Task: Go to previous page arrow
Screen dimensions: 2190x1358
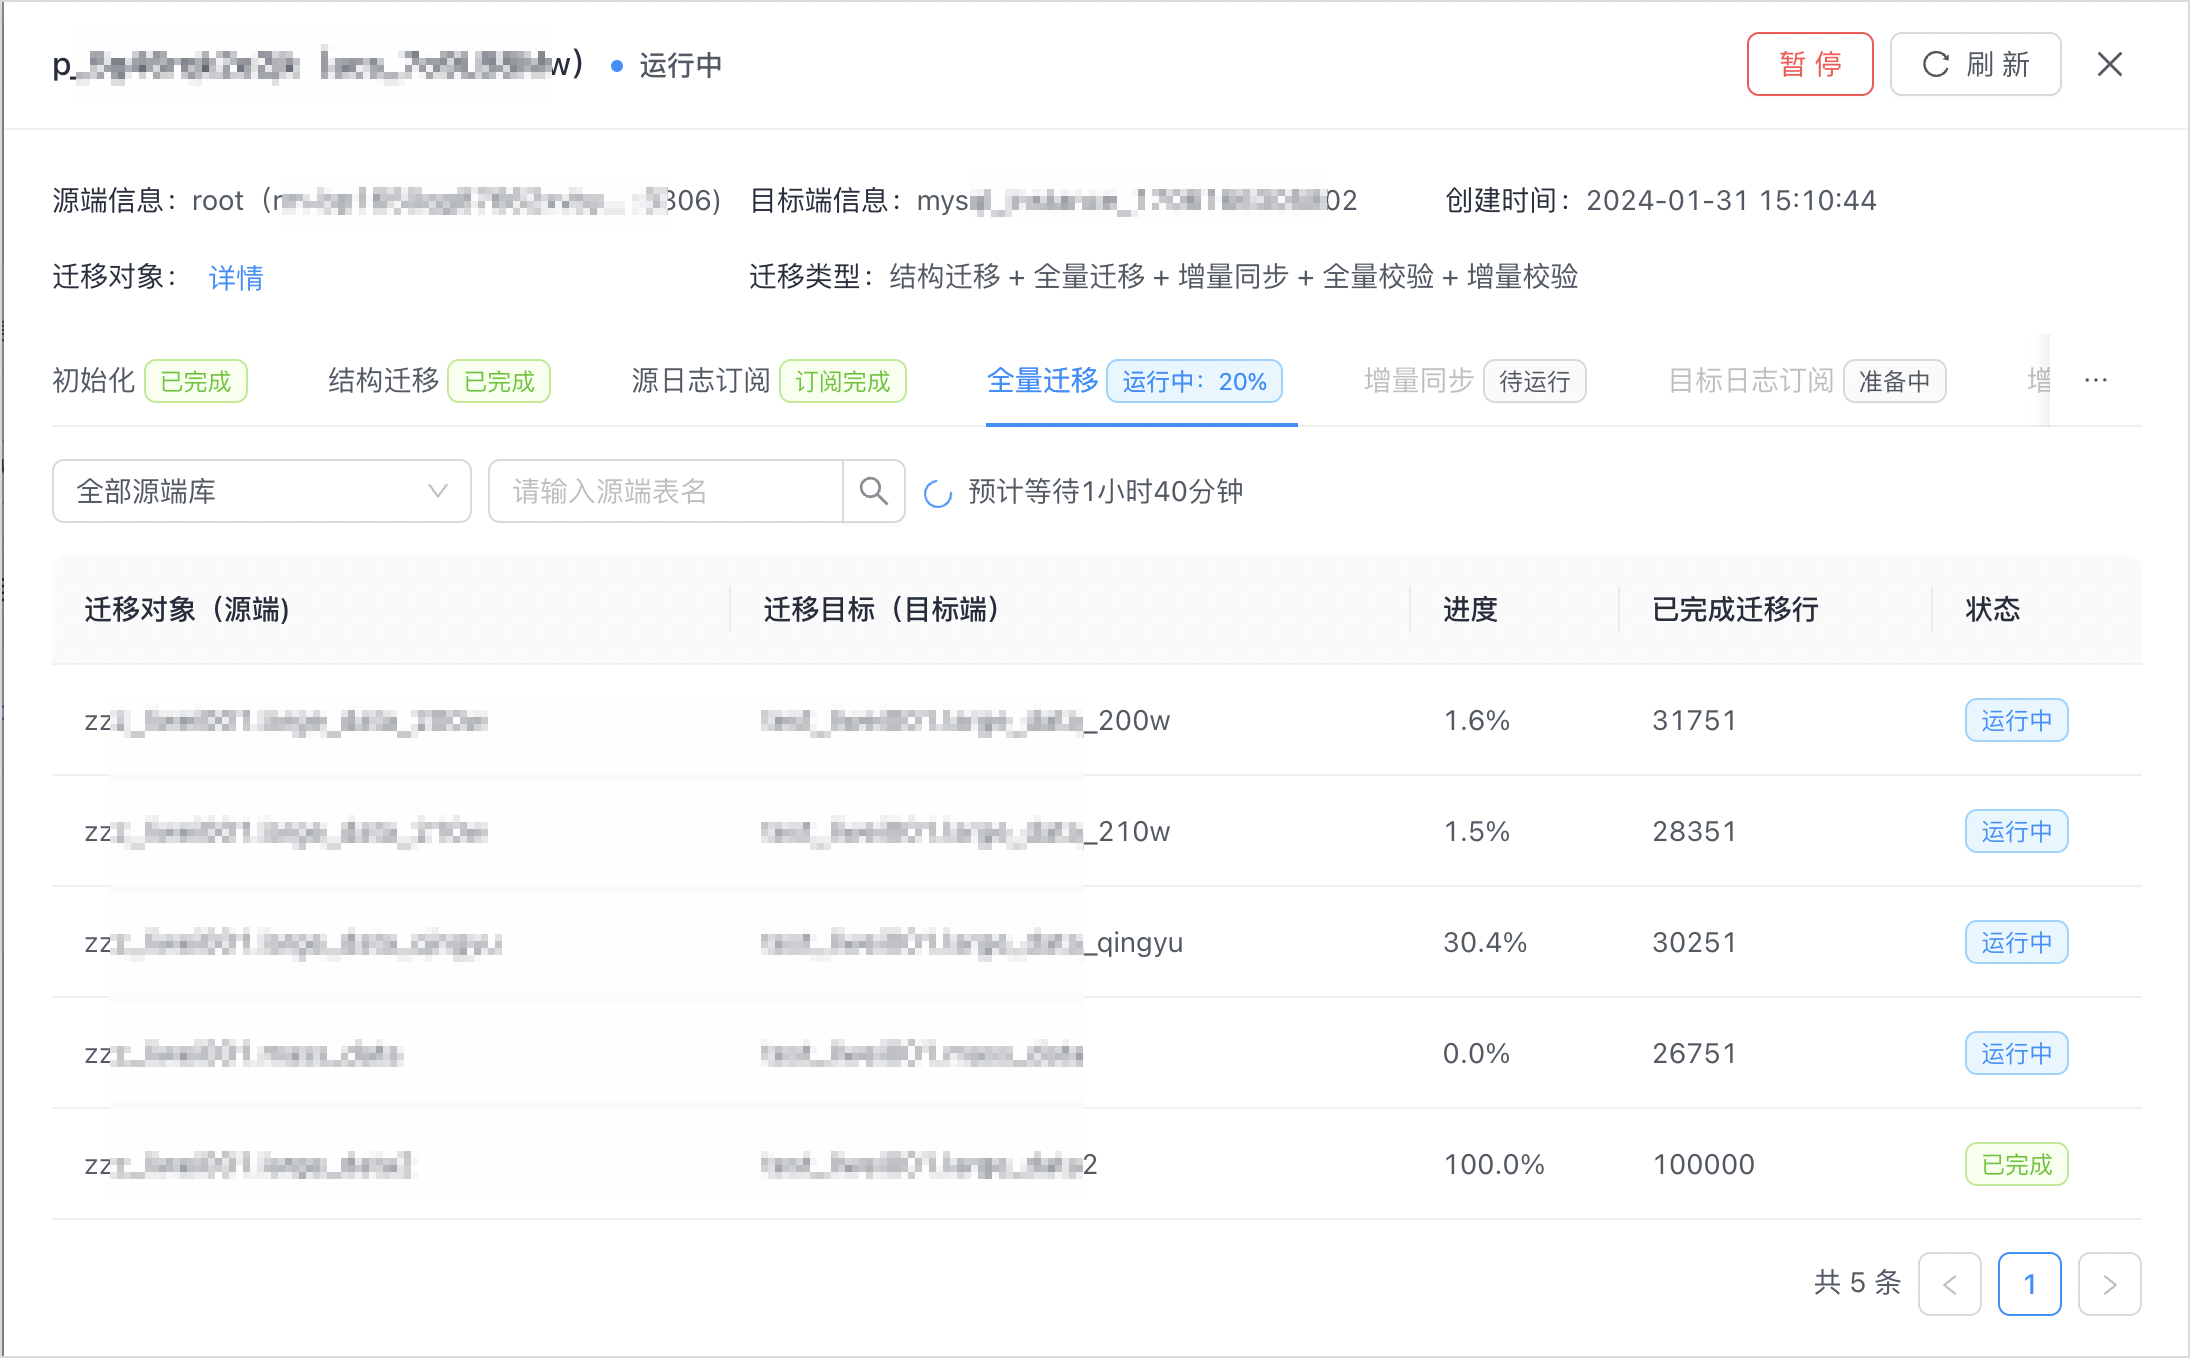Action: click(x=1949, y=1284)
